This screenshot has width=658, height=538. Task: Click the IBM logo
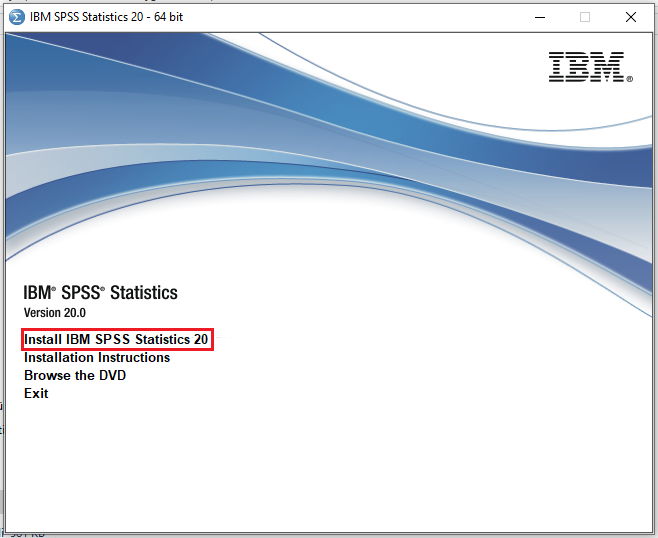(x=586, y=67)
